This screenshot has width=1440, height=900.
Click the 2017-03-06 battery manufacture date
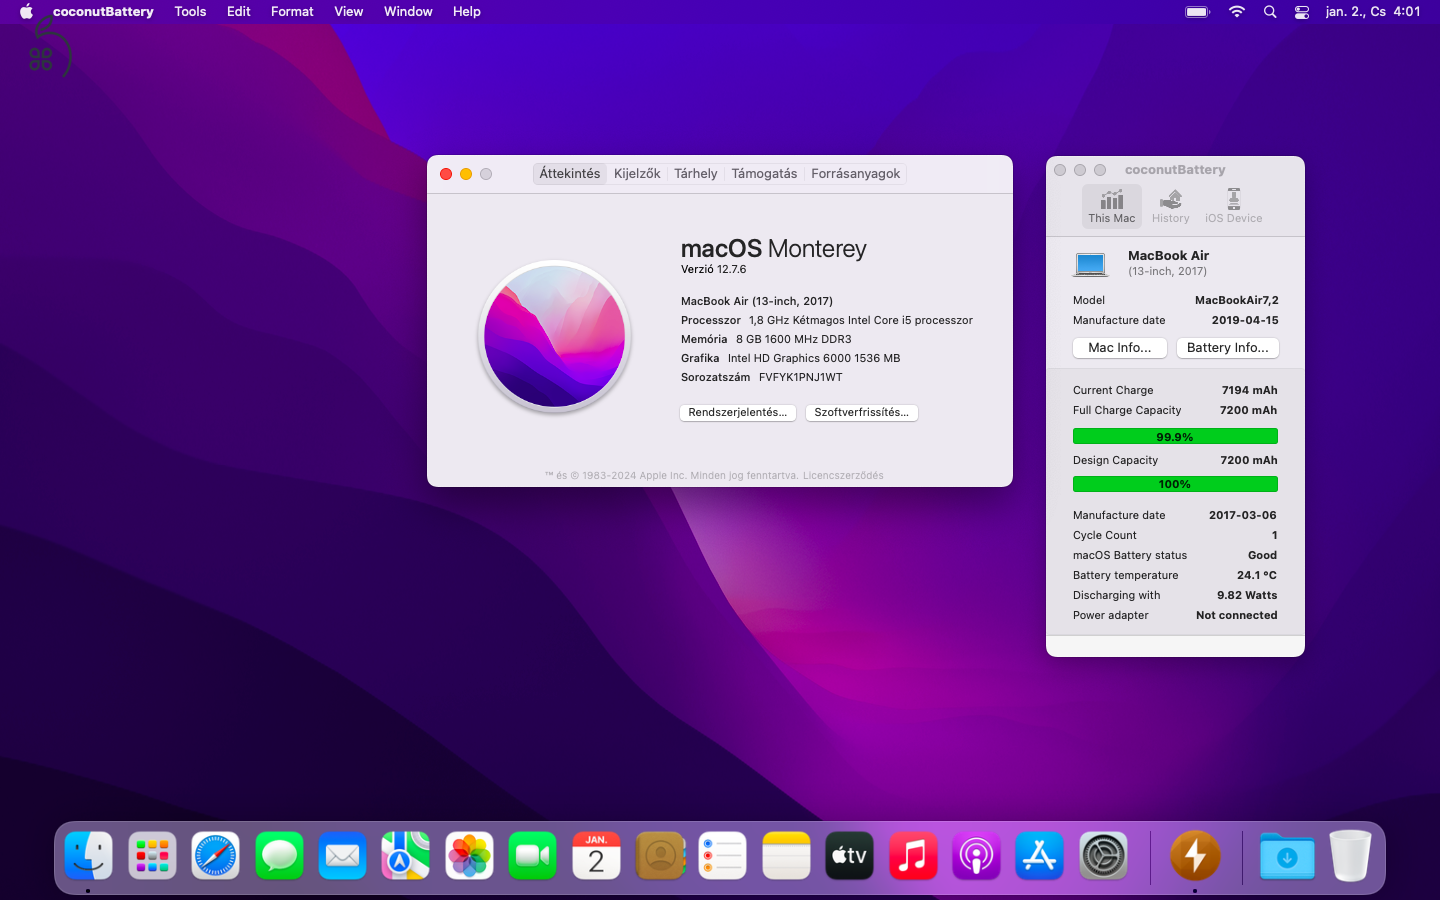[1243, 516]
